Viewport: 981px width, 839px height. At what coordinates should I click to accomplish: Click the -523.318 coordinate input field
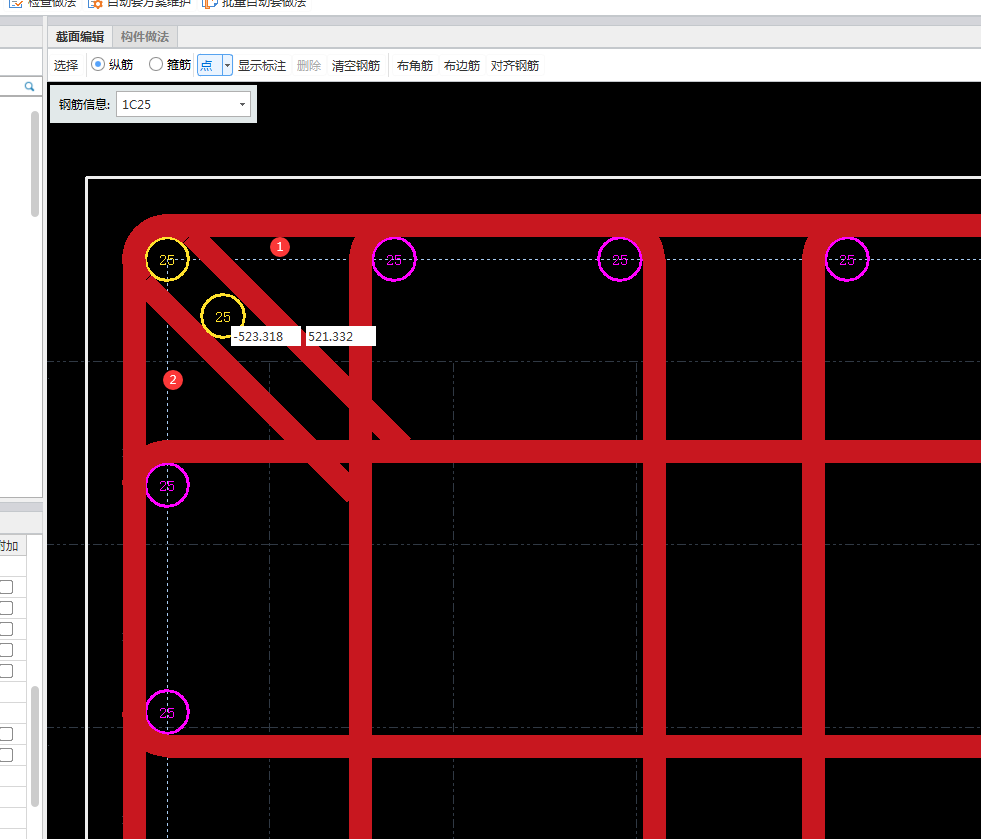266,337
